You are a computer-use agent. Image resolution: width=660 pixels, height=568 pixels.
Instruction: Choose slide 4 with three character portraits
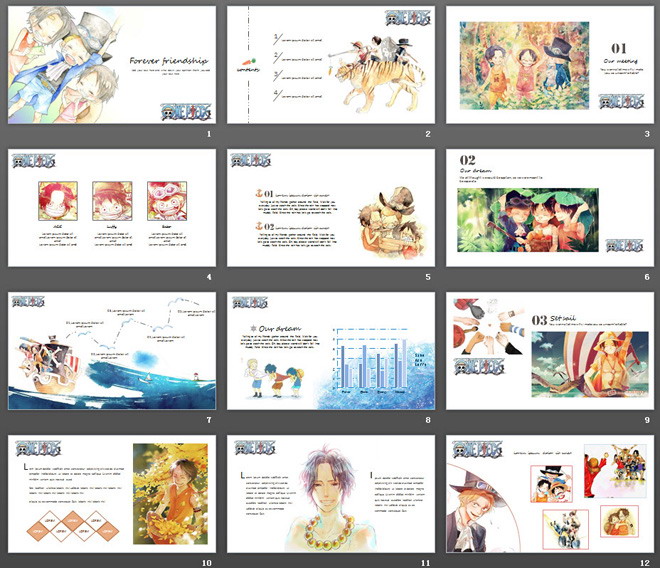[112, 208]
